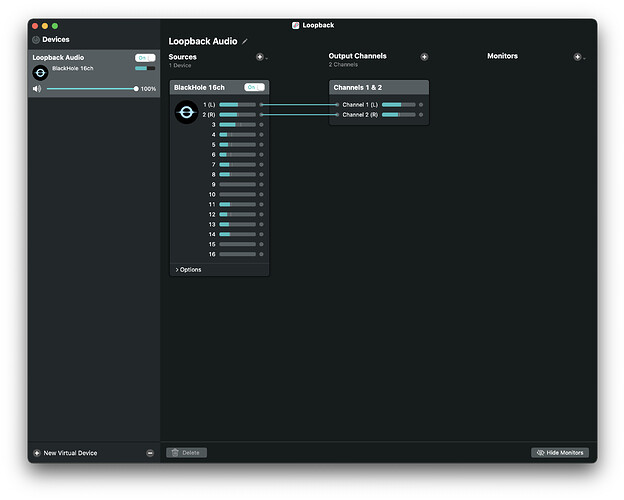Click the Hide Monitors button
The height and width of the screenshot is (500, 624).
point(560,453)
